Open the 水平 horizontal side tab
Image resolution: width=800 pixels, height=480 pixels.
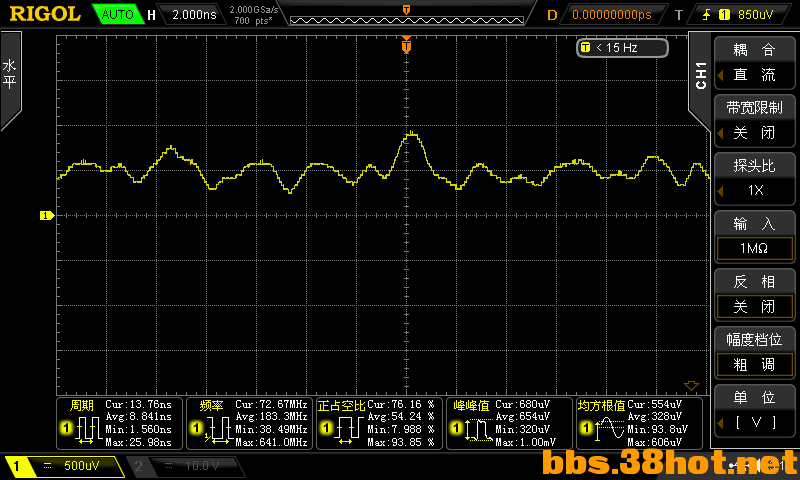pos(10,77)
